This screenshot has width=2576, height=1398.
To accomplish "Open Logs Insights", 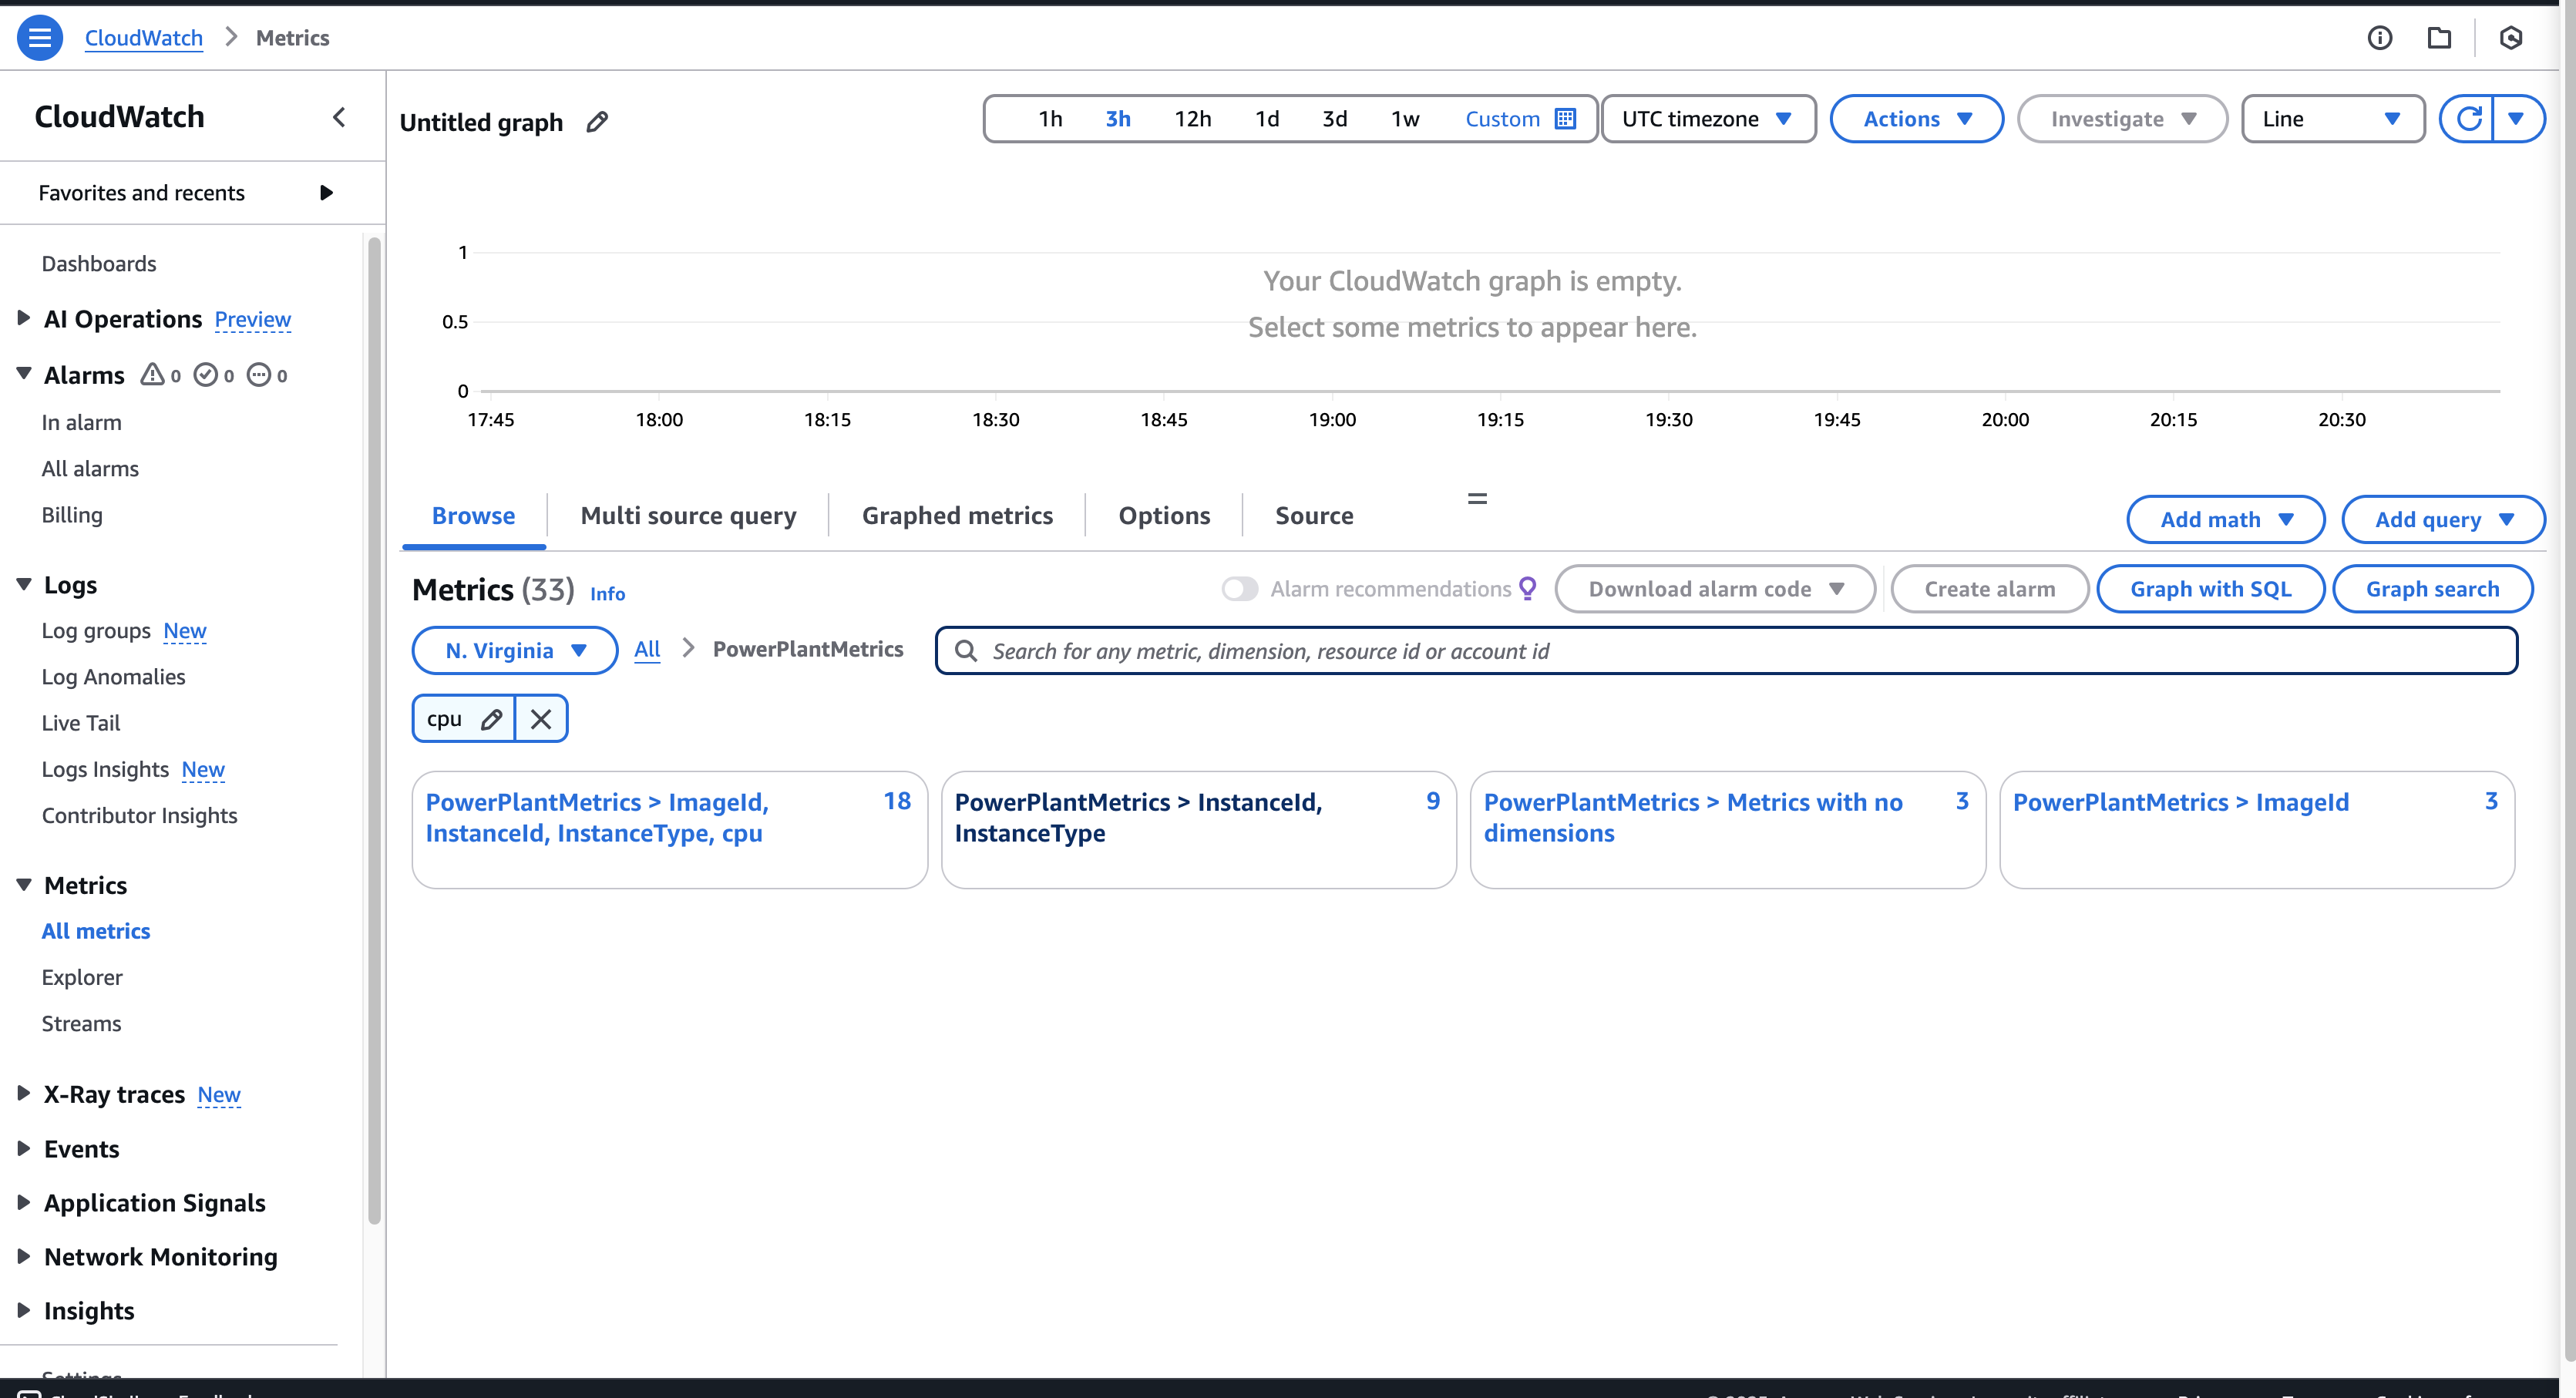I will coord(105,769).
